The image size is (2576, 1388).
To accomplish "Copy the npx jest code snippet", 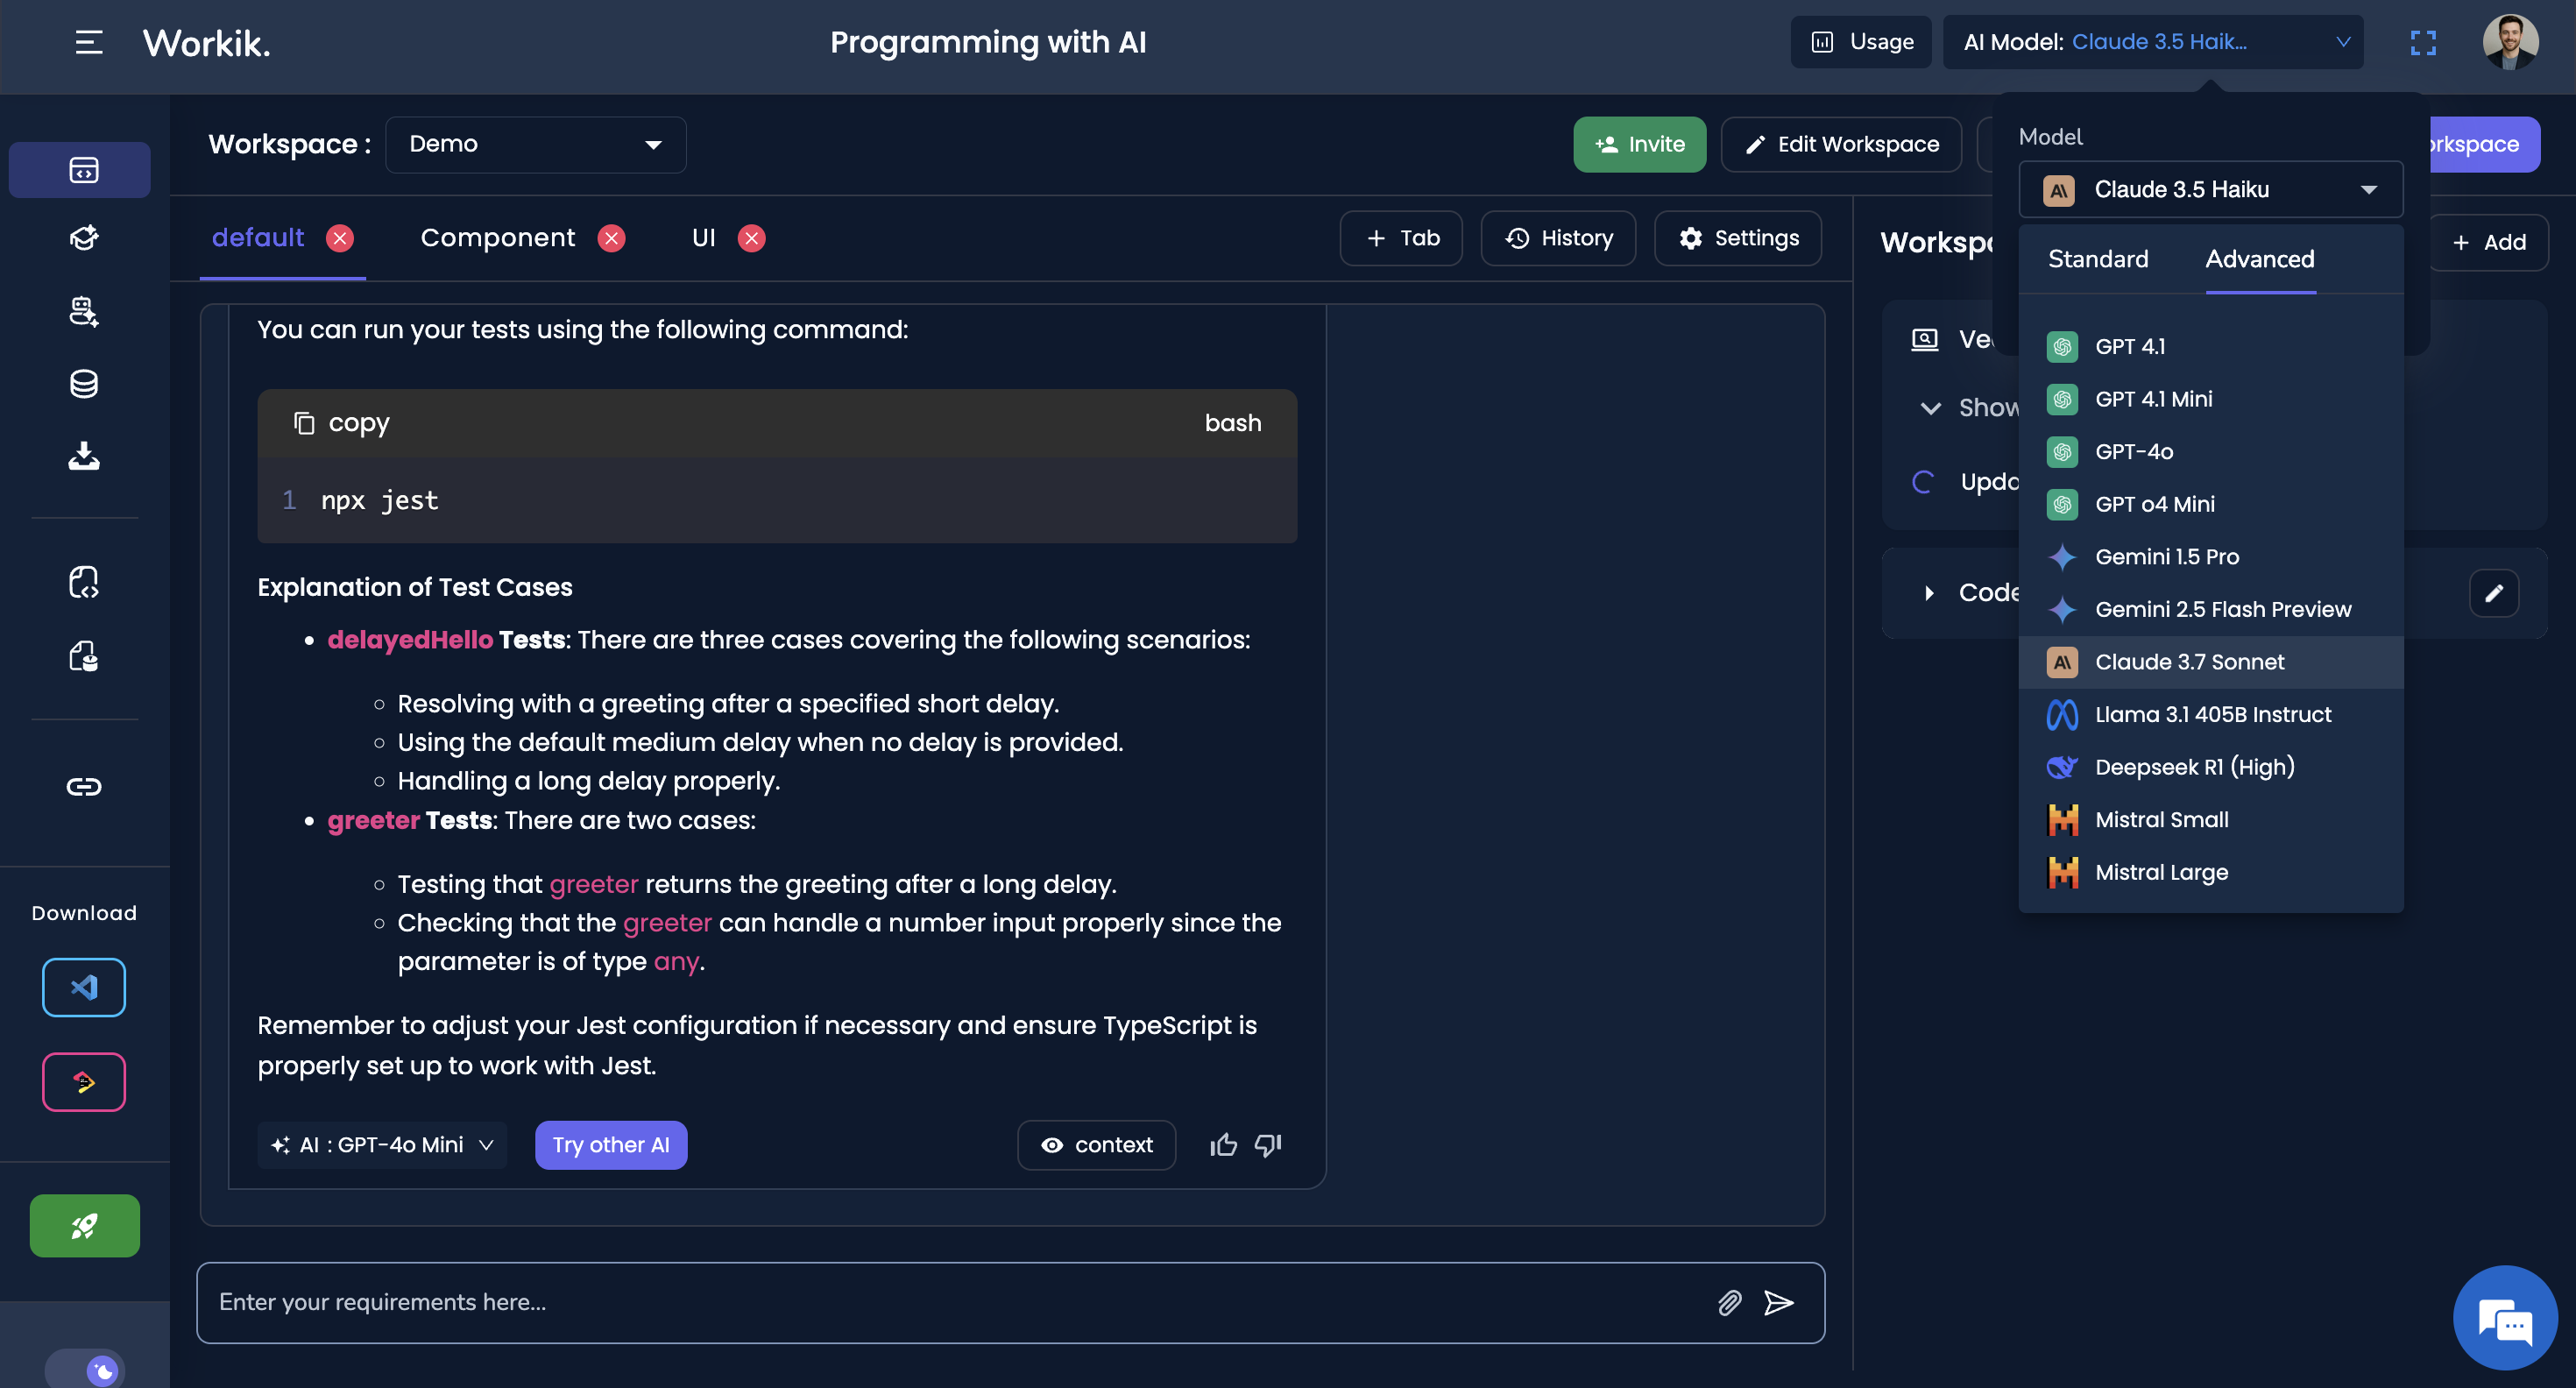I will [x=342, y=422].
